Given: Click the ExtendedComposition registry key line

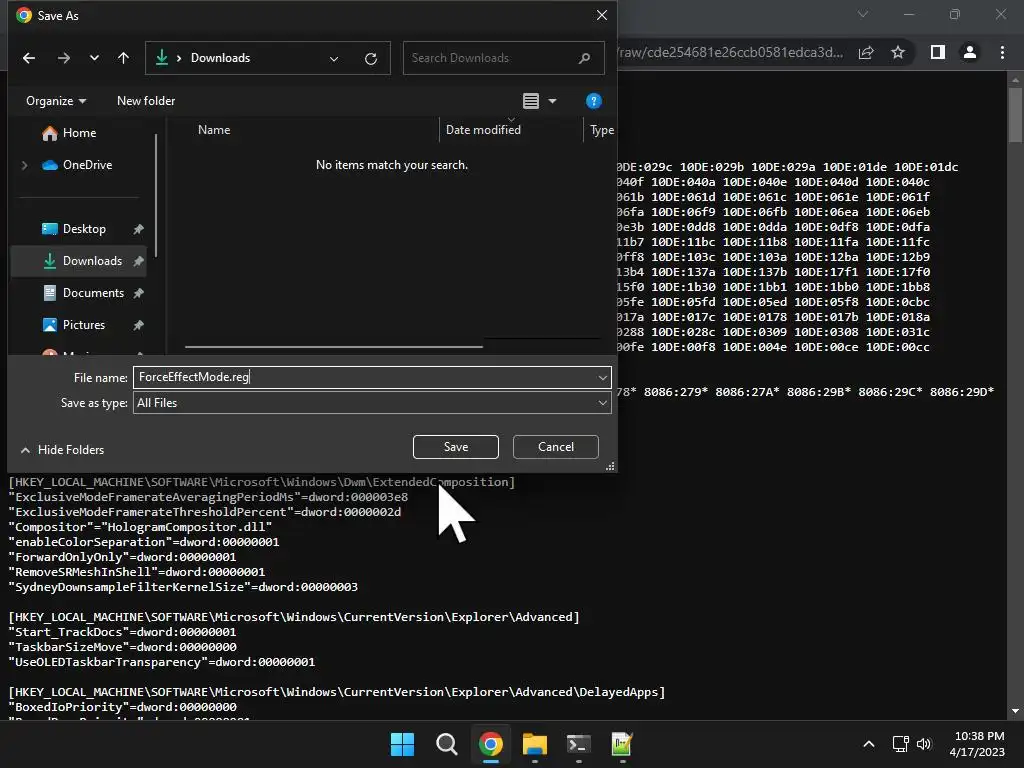Looking at the screenshot, I should tap(261, 482).
